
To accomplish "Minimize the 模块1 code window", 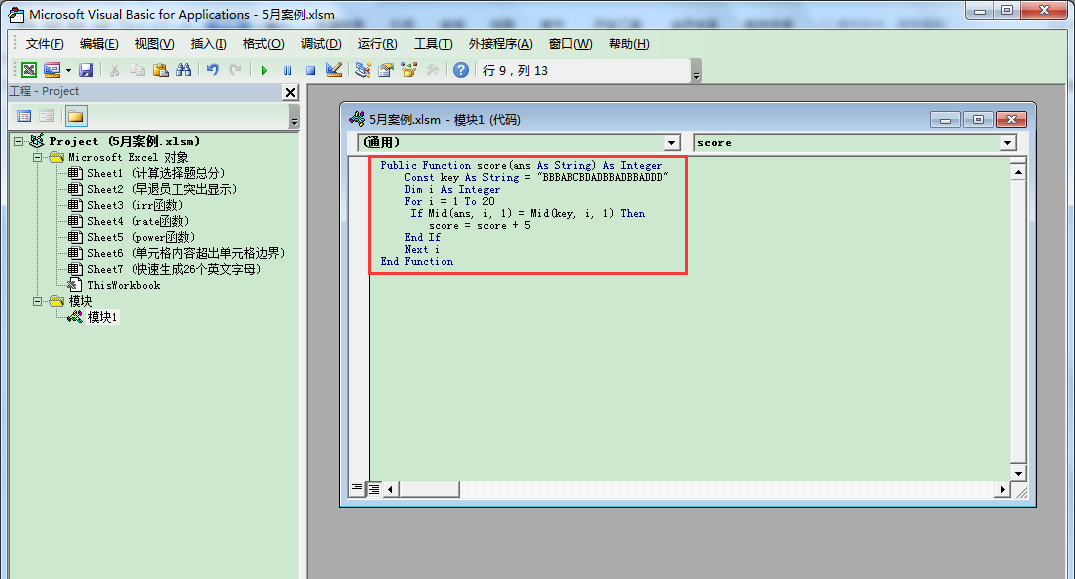I will pos(945,120).
